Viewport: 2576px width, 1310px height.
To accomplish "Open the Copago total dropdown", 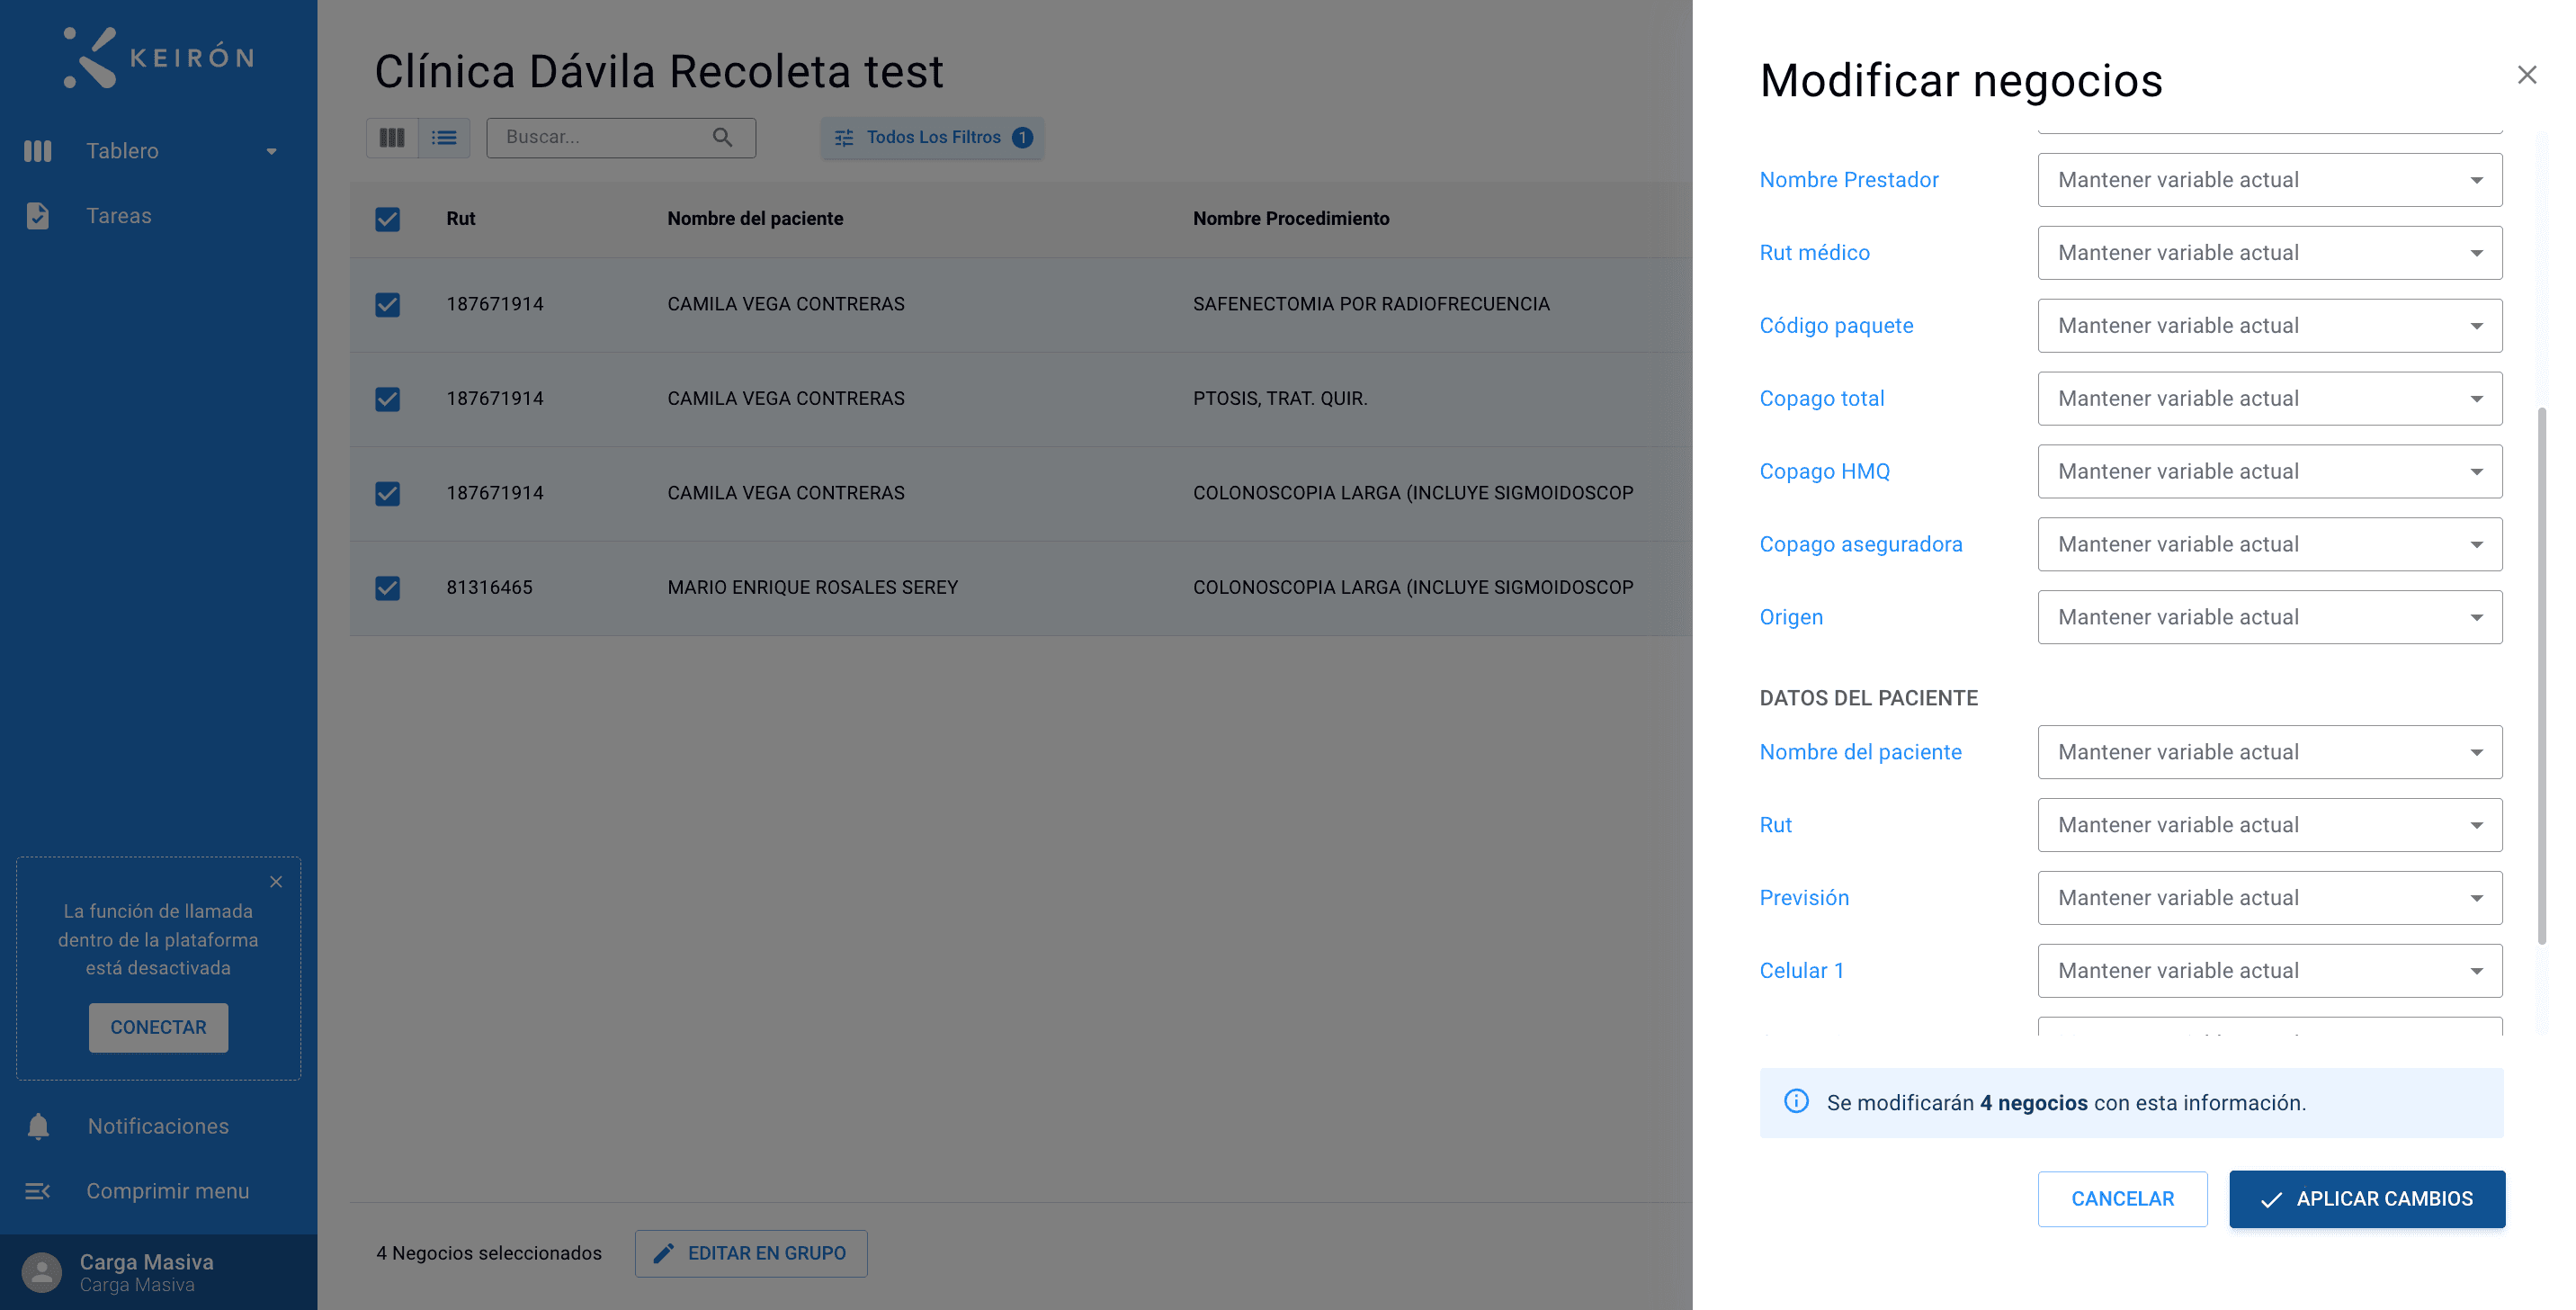I will click(2270, 399).
